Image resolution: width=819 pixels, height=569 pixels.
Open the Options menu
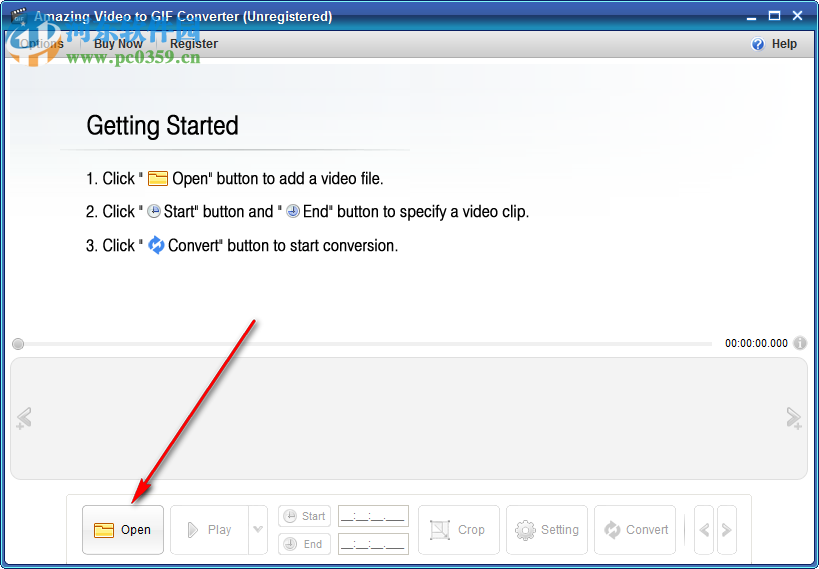click(42, 44)
